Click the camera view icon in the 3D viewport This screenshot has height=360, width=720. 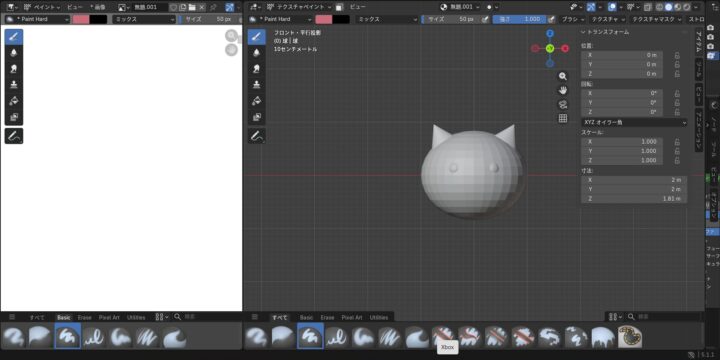pyautogui.click(x=562, y=104)
